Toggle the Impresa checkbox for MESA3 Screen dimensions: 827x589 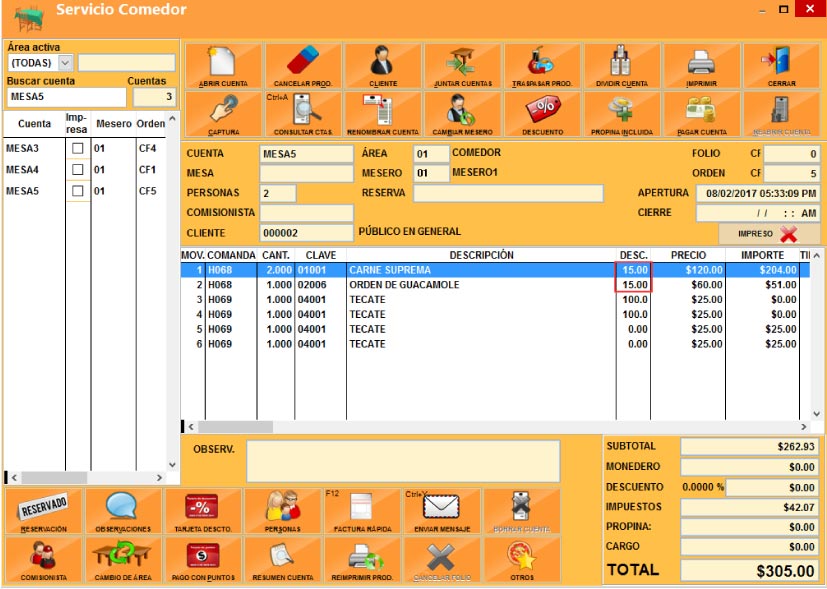click(78, 149)
